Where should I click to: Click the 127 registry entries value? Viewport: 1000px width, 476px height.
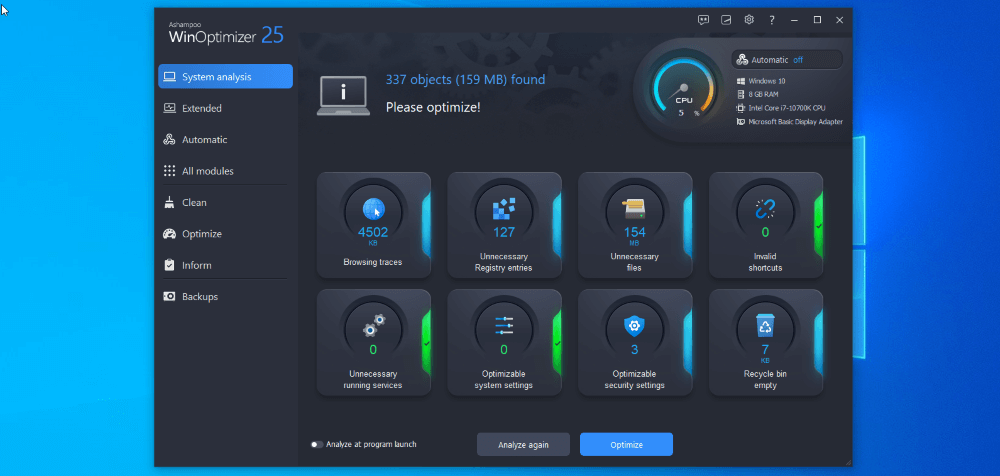click(504, 232)
